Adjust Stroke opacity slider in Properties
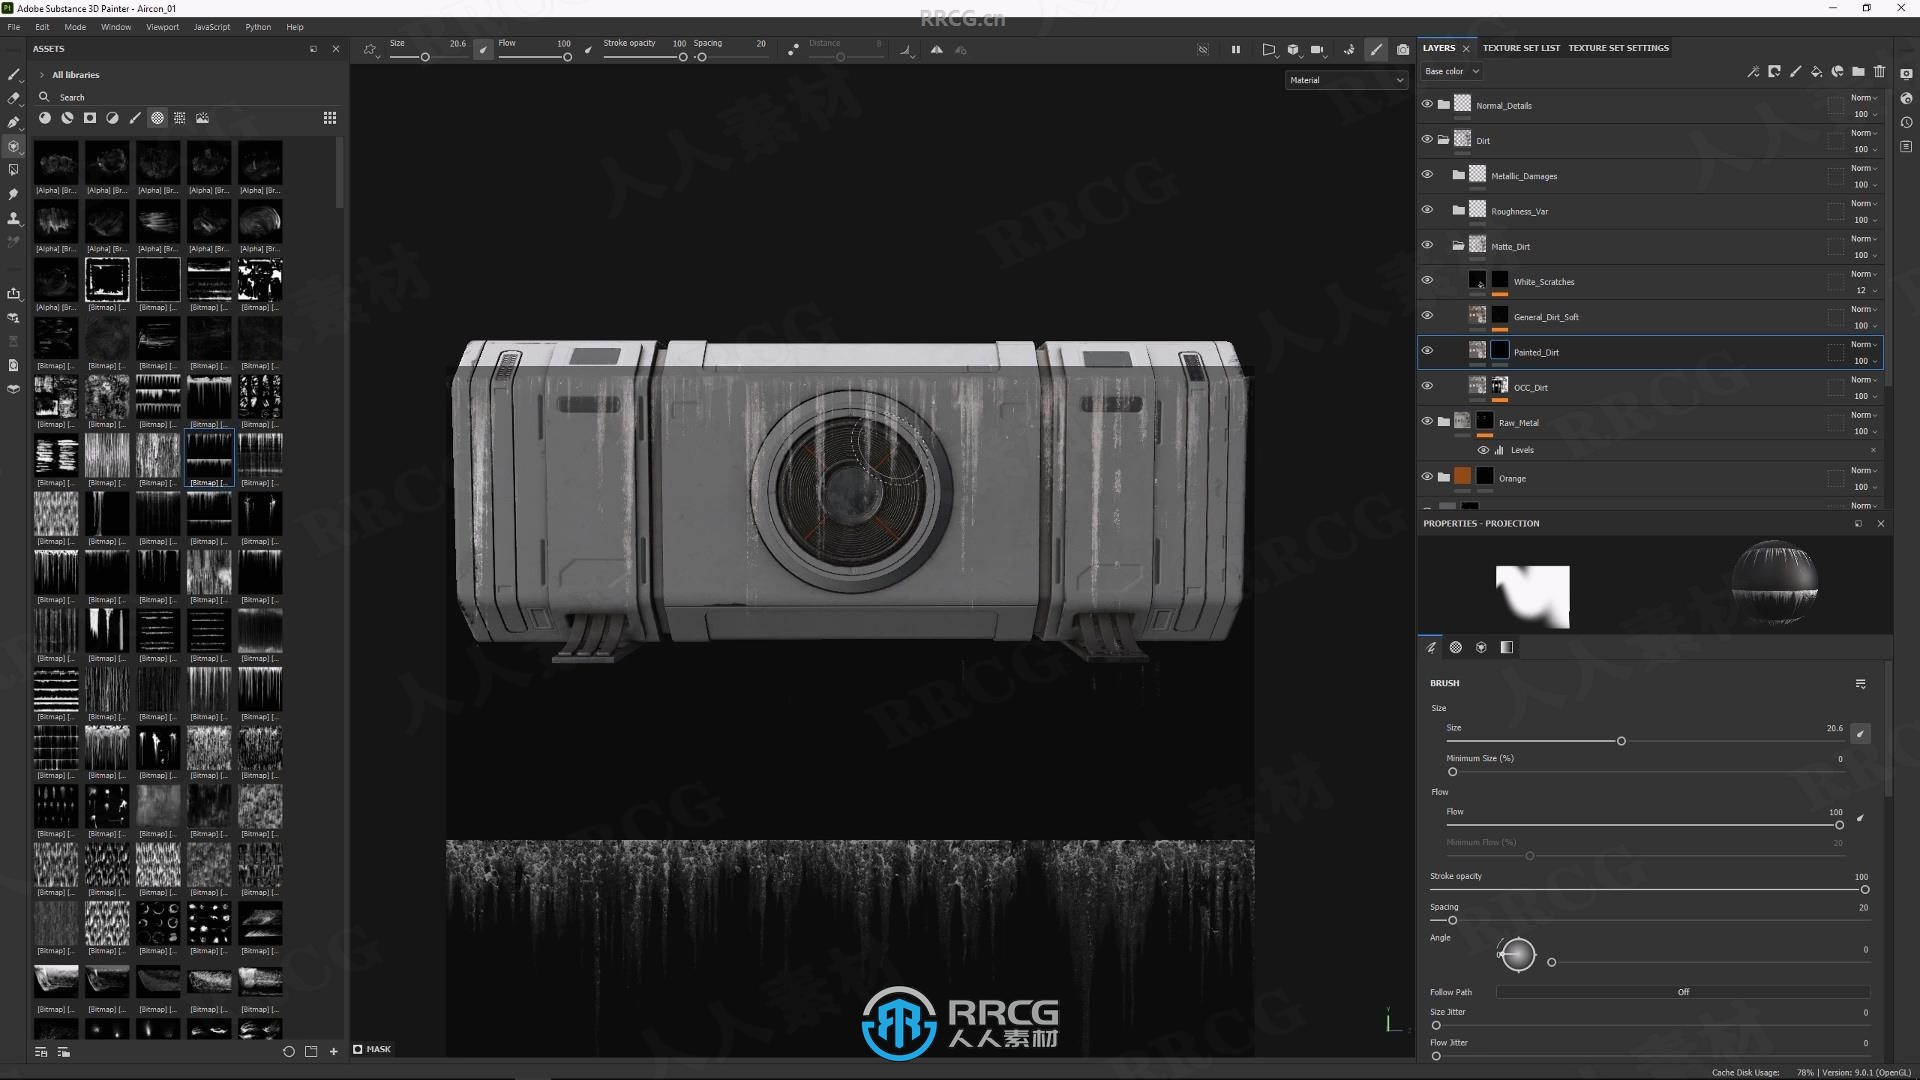The height and width of the screenshot is (1080, 1920). tap(1649, 889)
